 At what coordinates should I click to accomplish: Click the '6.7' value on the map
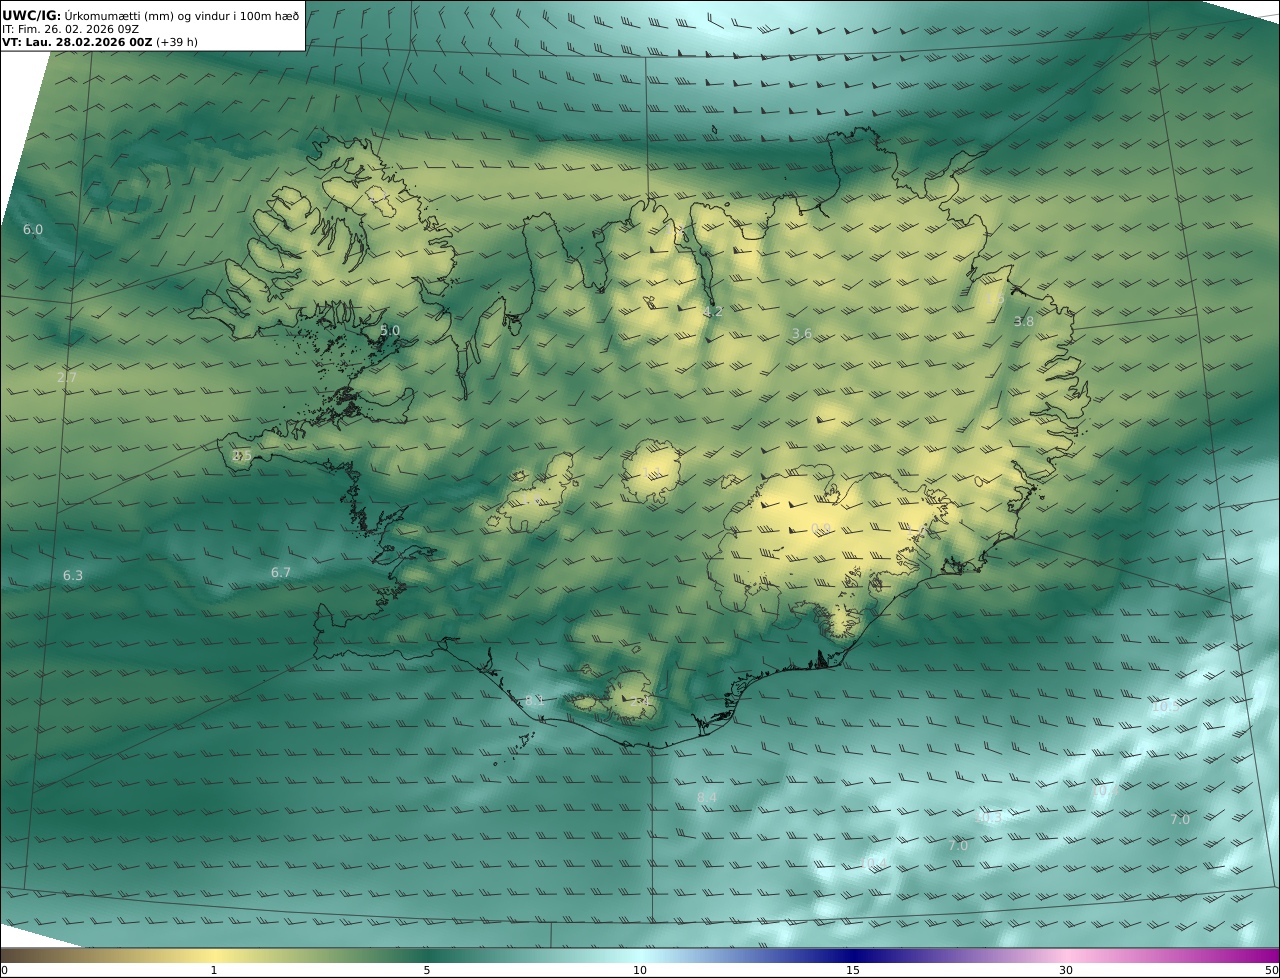281,573
